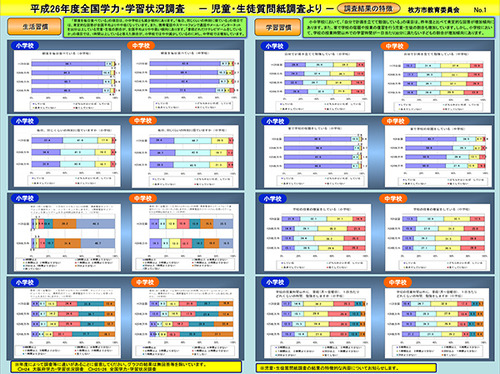Click the 小学校 badge above the 授業の復習 chart
Viewport: 500px width, 374px height.
(x=273, y=199)
